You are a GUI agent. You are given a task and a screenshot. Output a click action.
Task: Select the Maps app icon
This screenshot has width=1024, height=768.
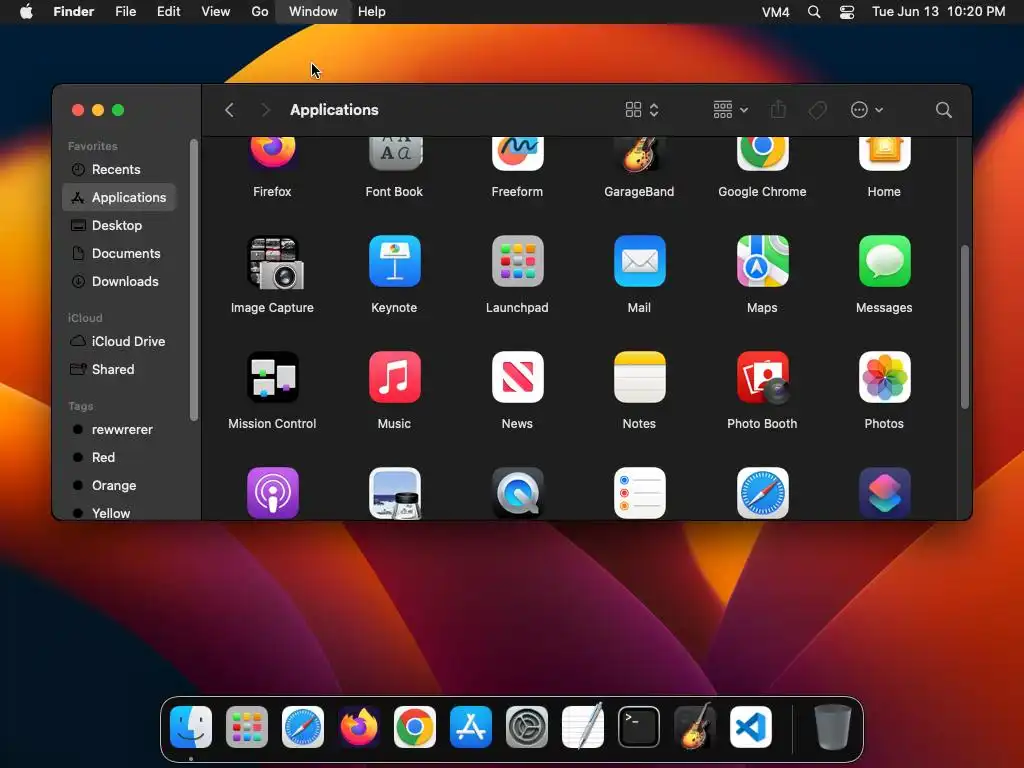pos(762,261)
